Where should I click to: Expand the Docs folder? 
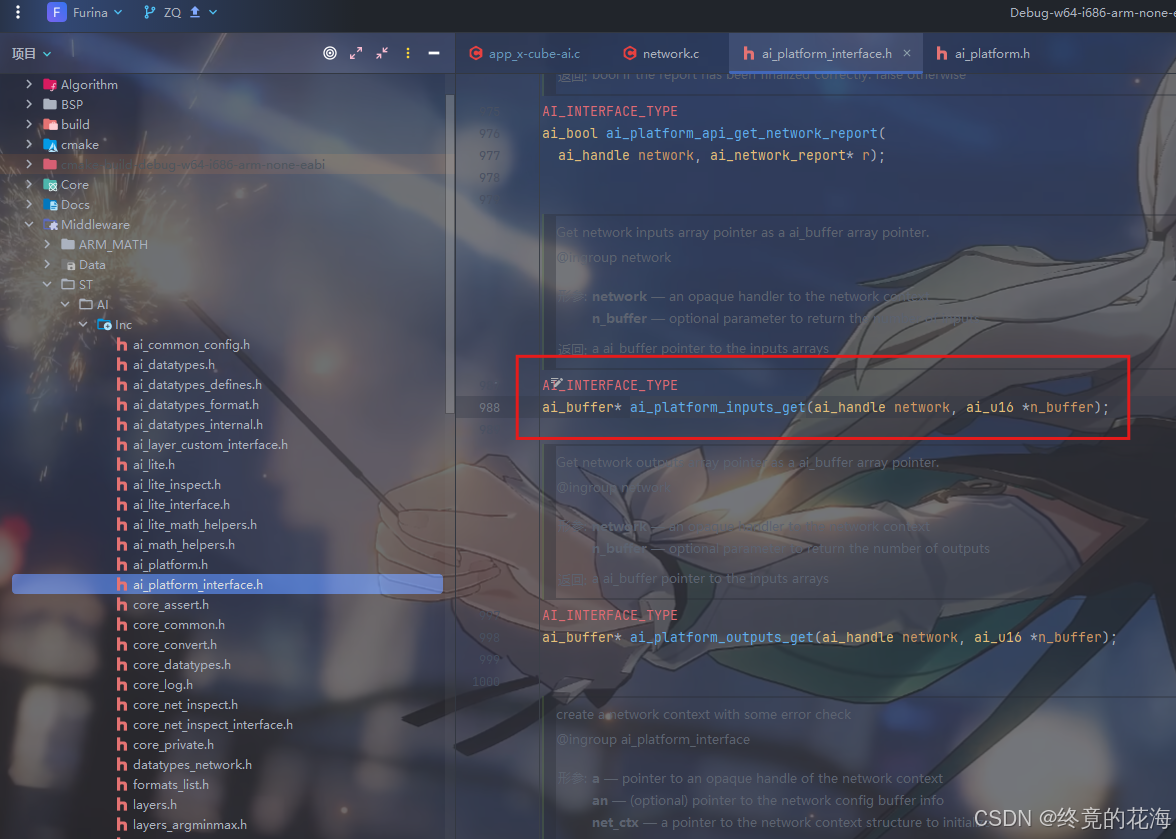pyautogui.click(x=29, y=204)
